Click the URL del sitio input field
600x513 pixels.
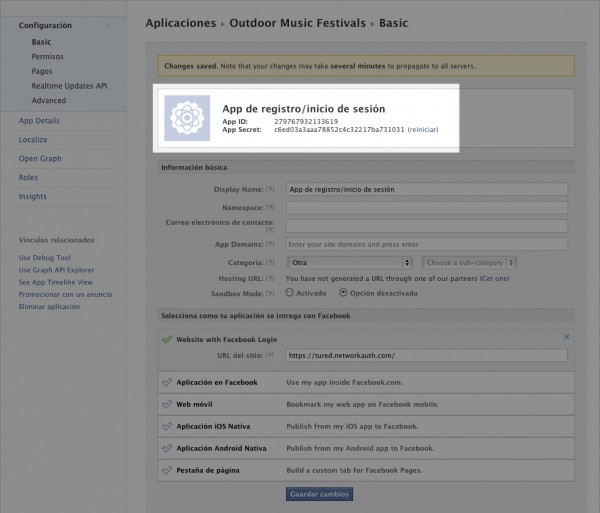426,355
